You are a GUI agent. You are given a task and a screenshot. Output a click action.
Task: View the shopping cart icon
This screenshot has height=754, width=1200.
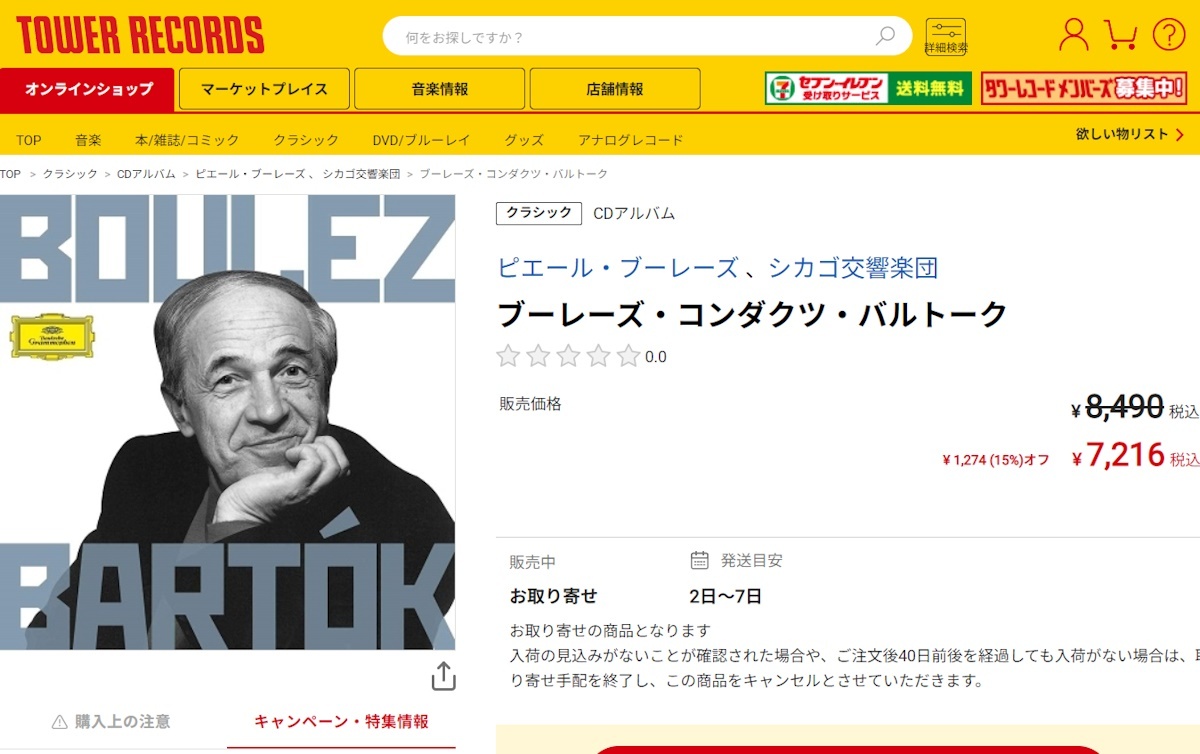coord(1121,35)
